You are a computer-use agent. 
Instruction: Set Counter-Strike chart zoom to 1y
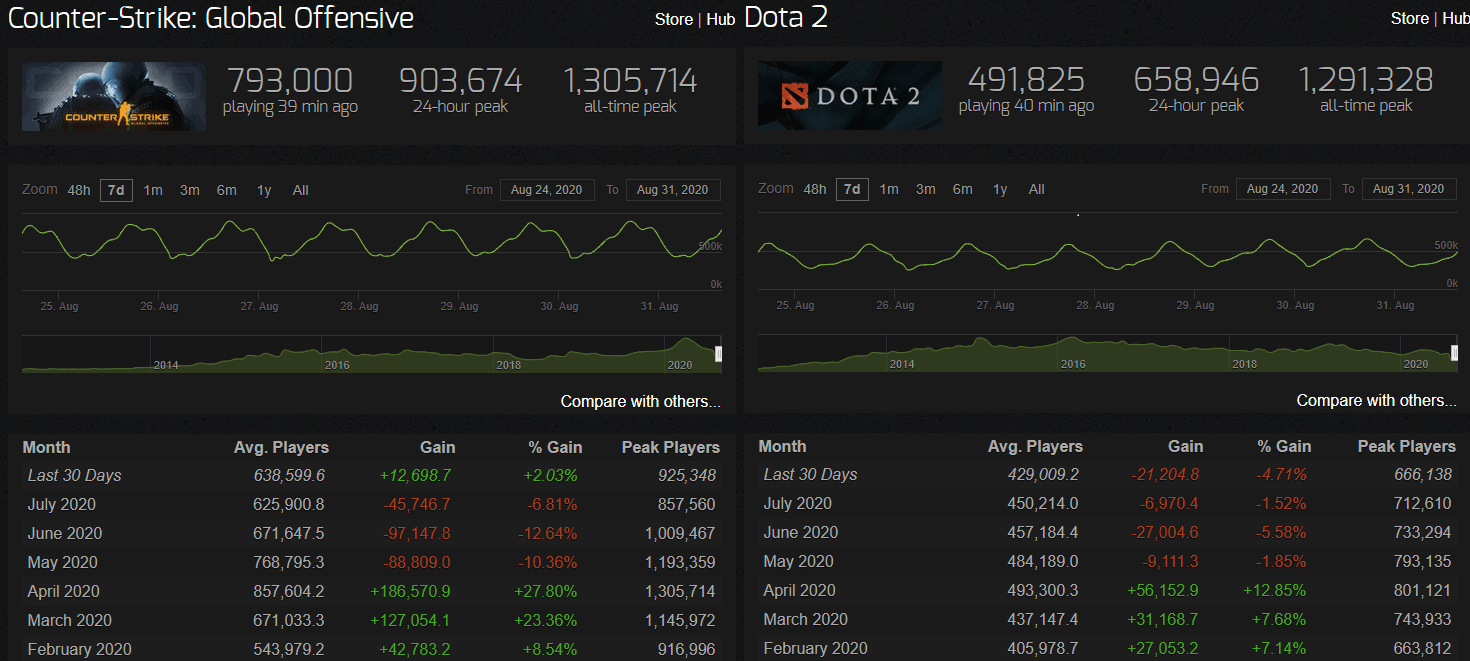[264, 190]
